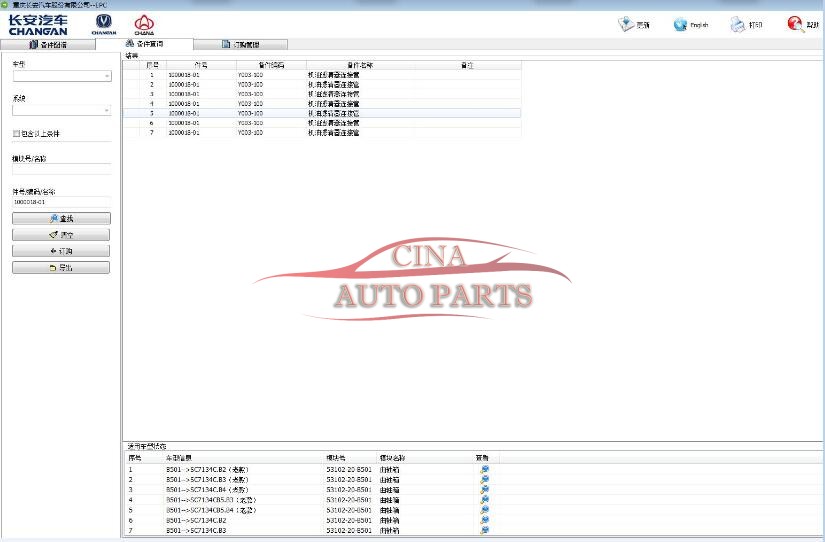This screenshot has height=542, width=825.
Task: Click view icon for last row SC7134C.B3
Action: [485, 530]
